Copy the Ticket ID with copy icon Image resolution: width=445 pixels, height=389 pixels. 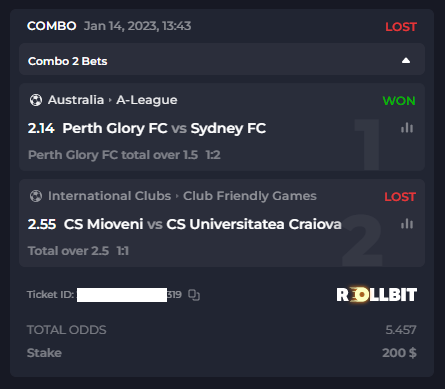(x=194, y=295)
